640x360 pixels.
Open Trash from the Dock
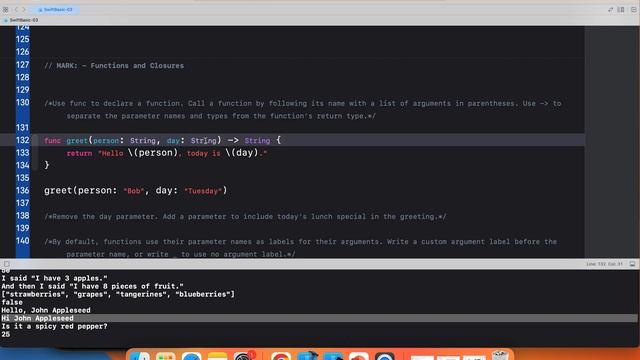pyautogui.click(x=500, y=355)
